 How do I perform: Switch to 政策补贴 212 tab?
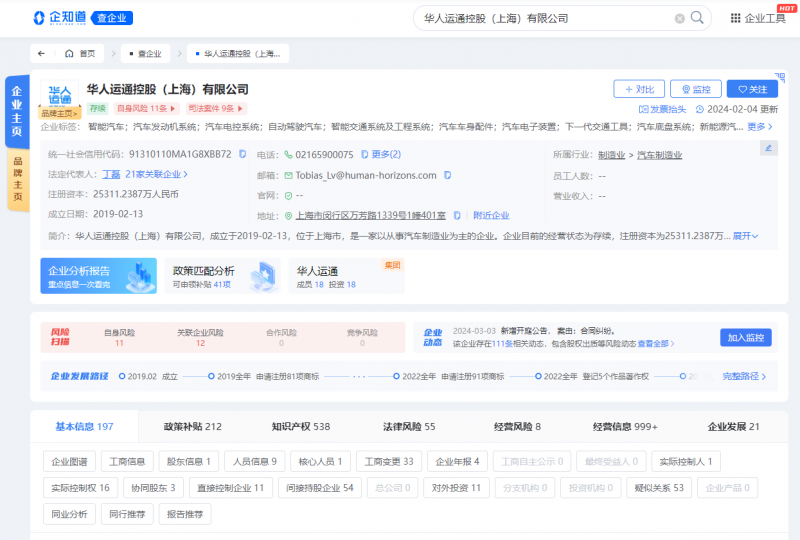coord(193,427)
